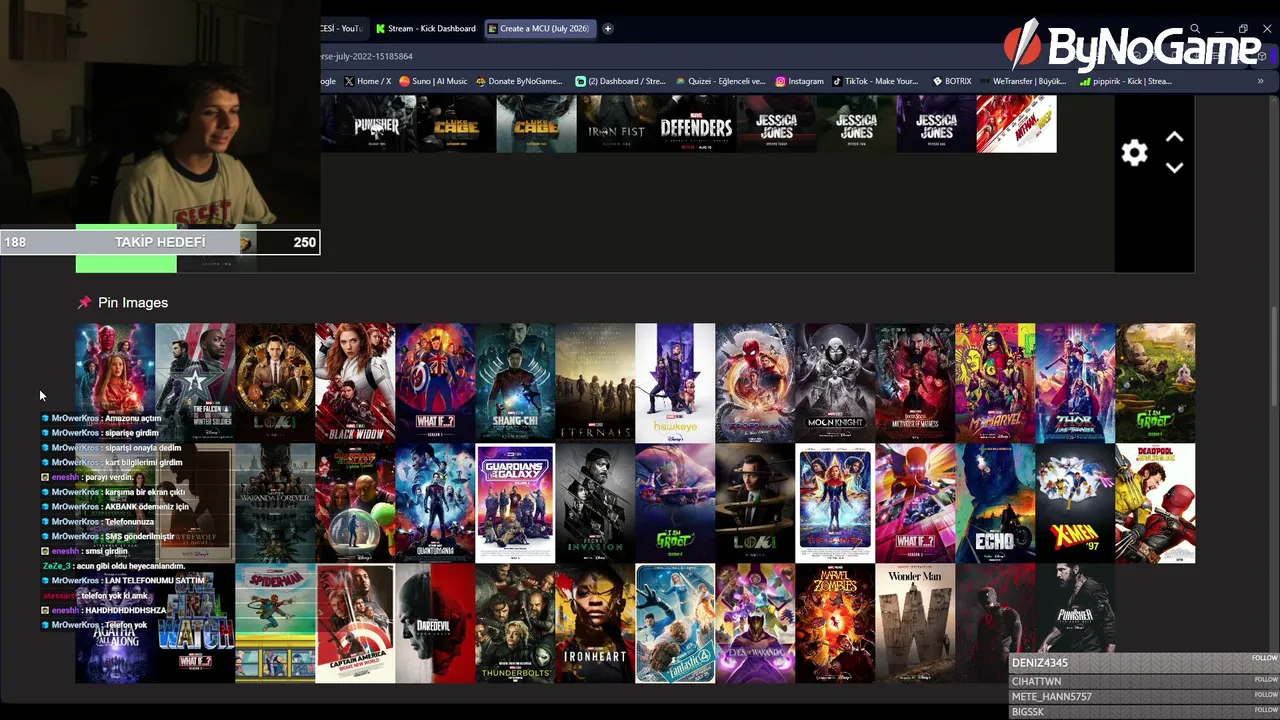Screen dimensions: 1280x720
Task: Select the Spider-Man No Way Home poster
Action: click(755, 383)
